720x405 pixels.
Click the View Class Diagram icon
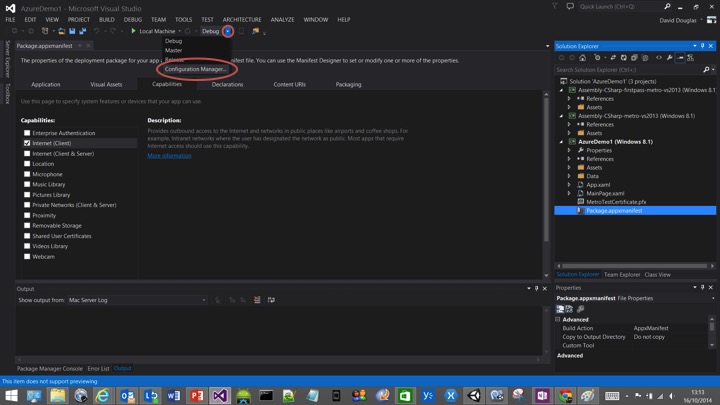[x=691, y=57]
